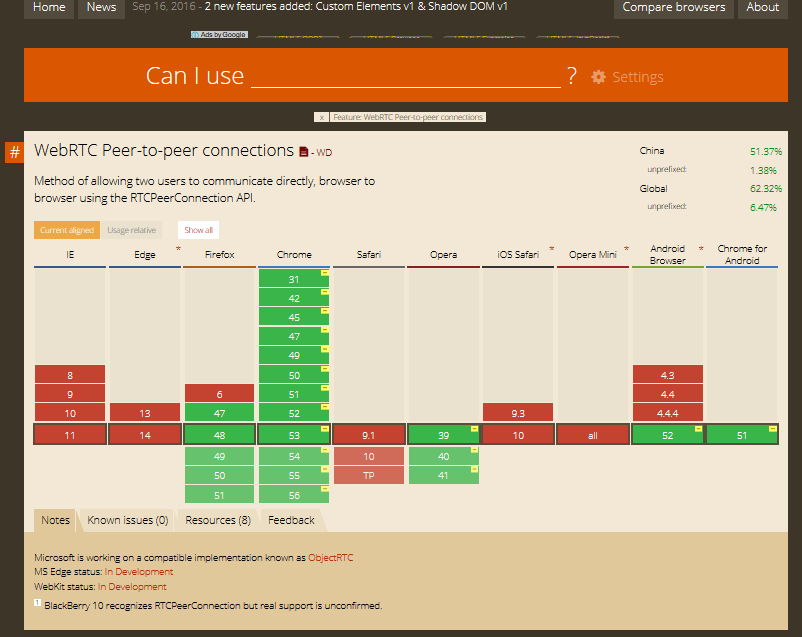Click the Opera Mini column asterisk
Viewport: 802px width, 637px height.
pyautogui.click(x=627, y=249)
